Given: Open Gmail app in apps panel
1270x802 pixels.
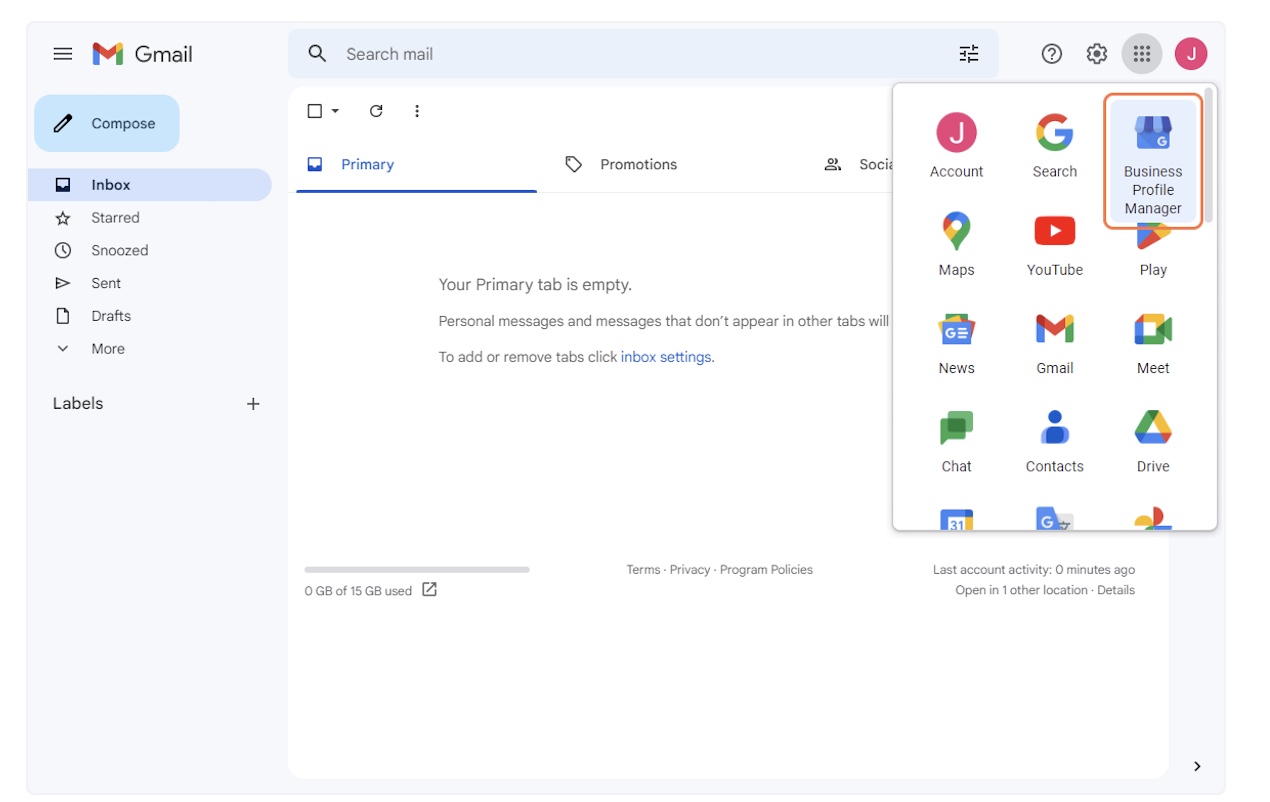Looking at the screenshot, I should [x=1055, y=342].
